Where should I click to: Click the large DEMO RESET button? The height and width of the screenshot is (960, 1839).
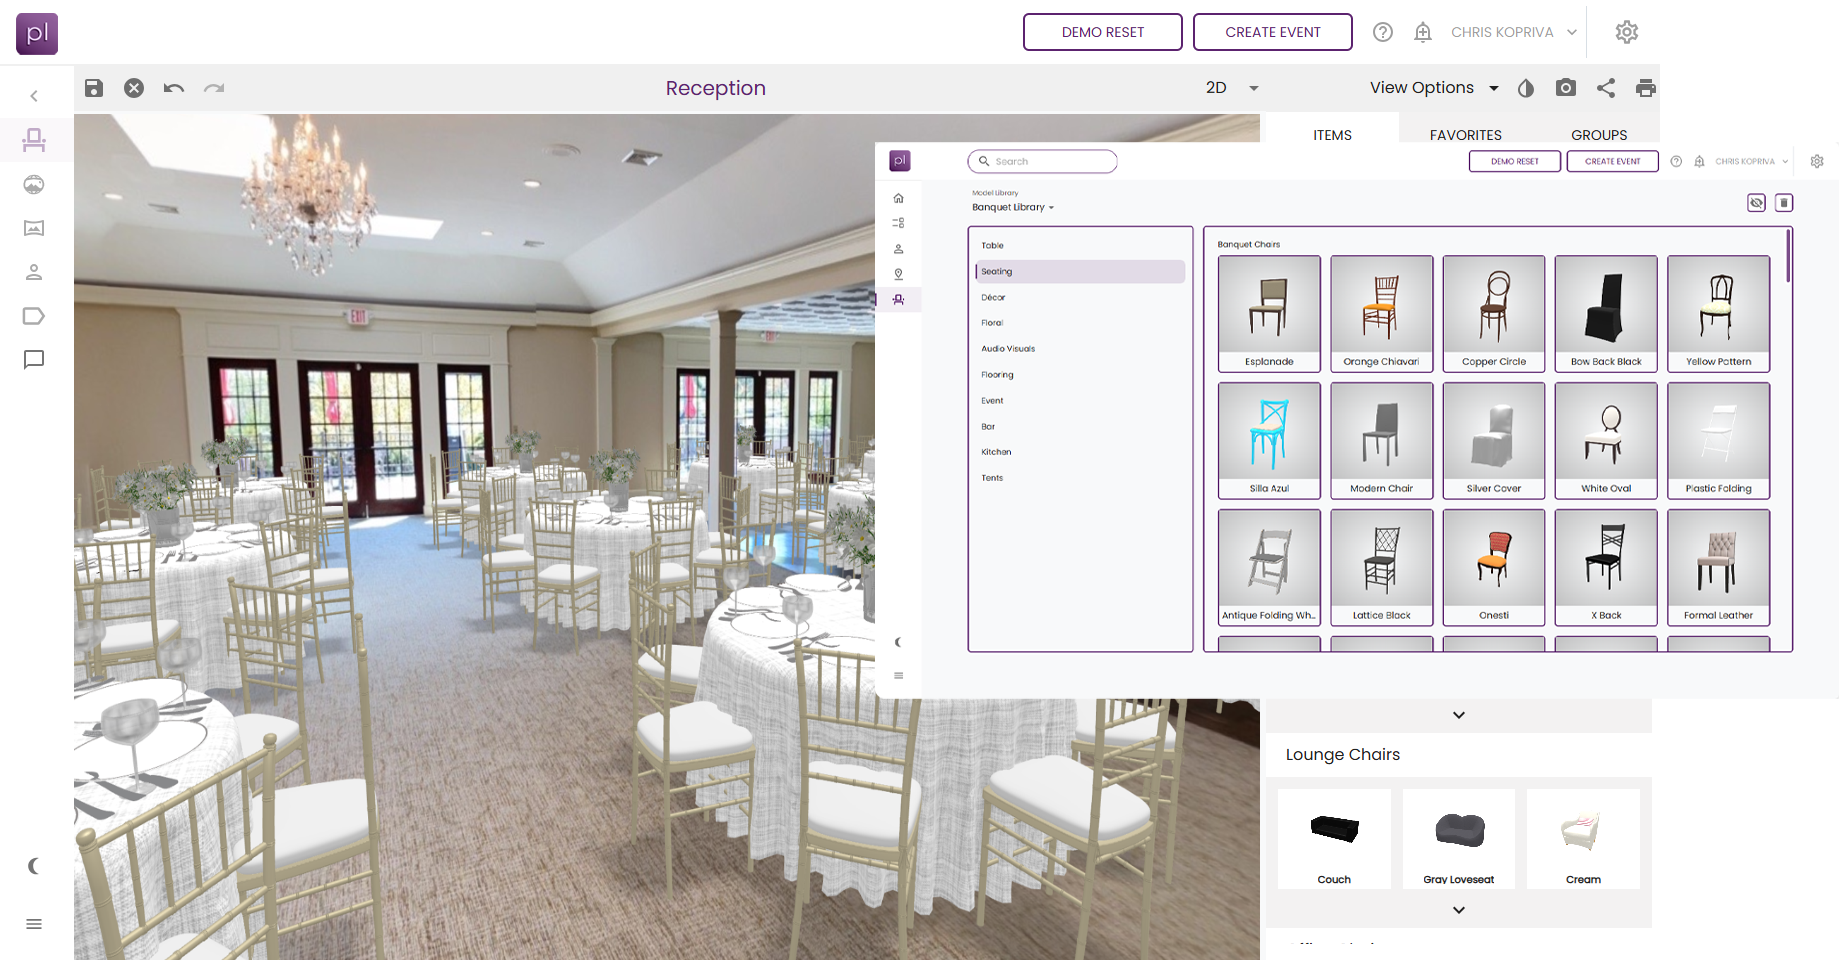click(1102, 32)
